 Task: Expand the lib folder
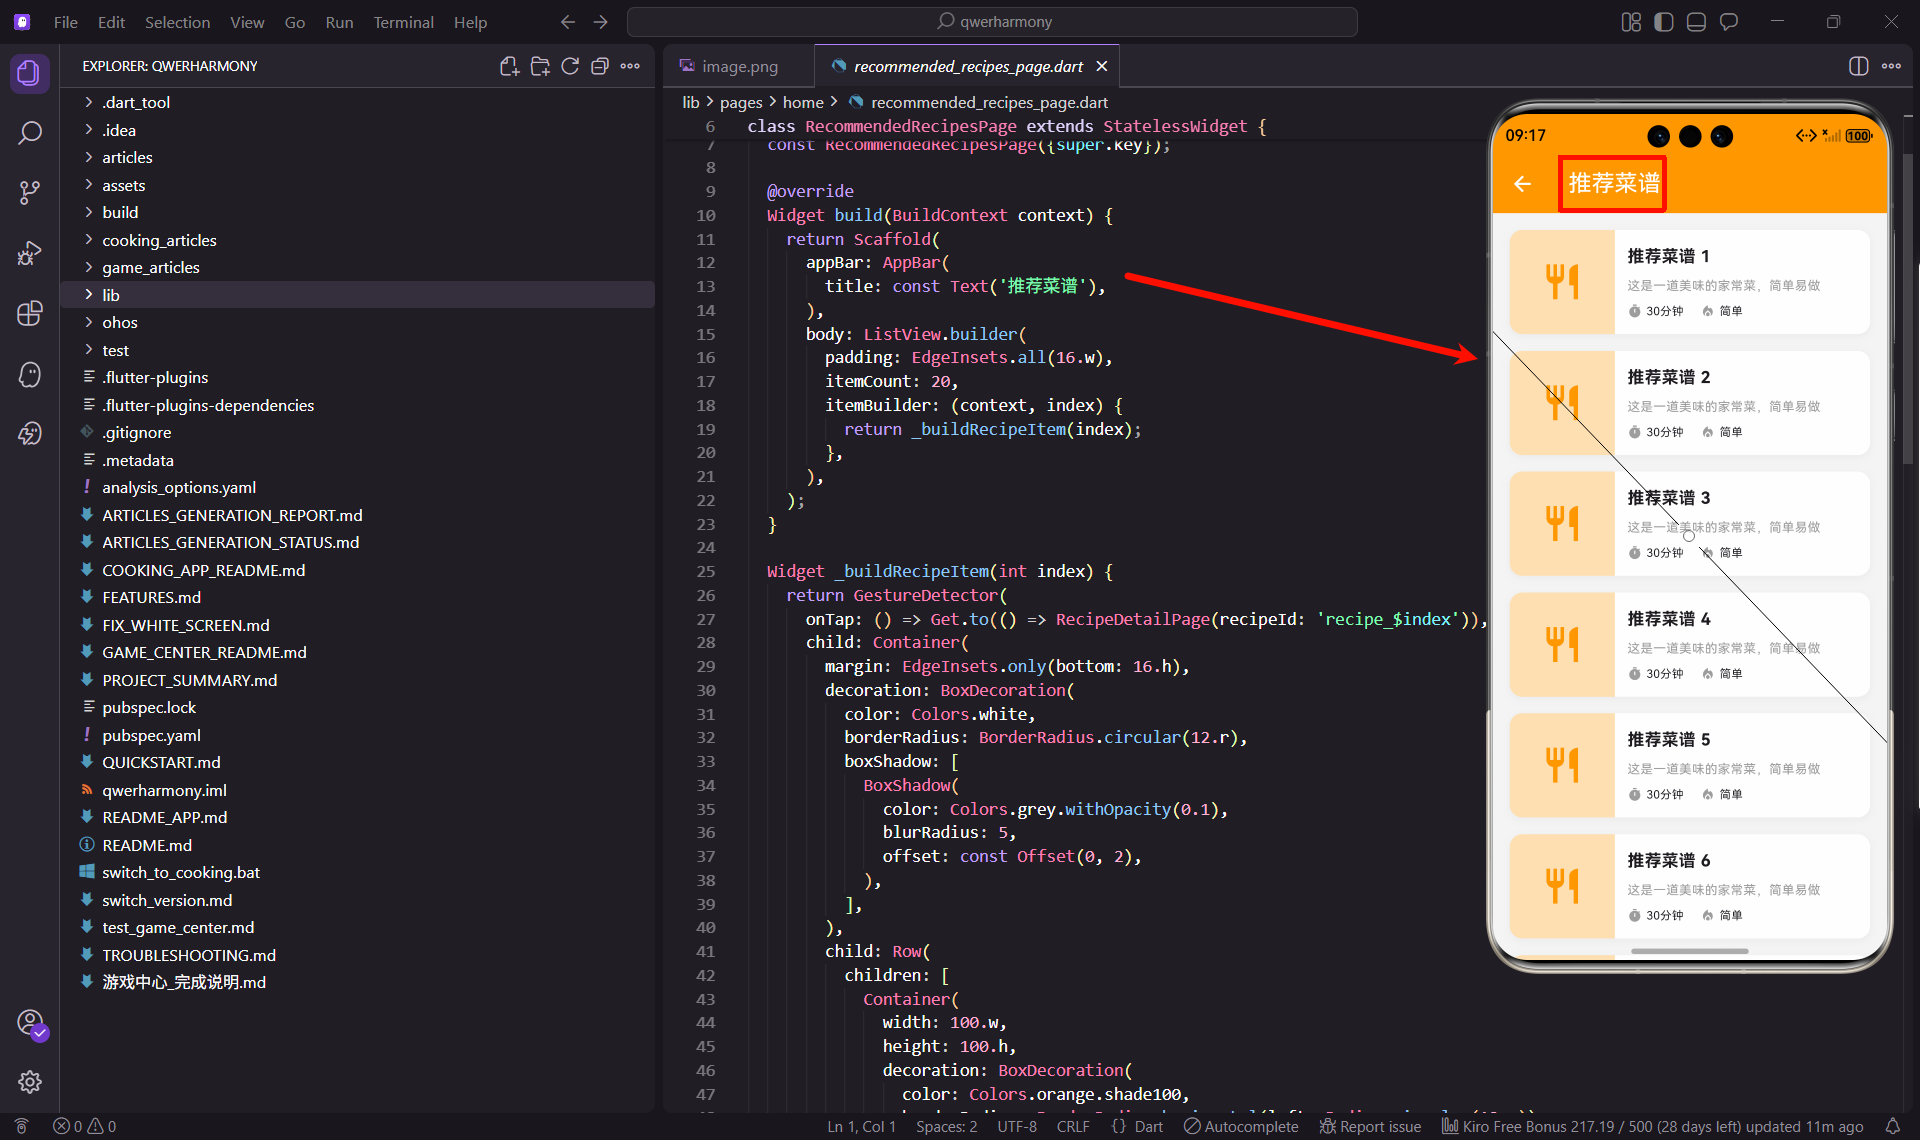click(x=111, y=295)
